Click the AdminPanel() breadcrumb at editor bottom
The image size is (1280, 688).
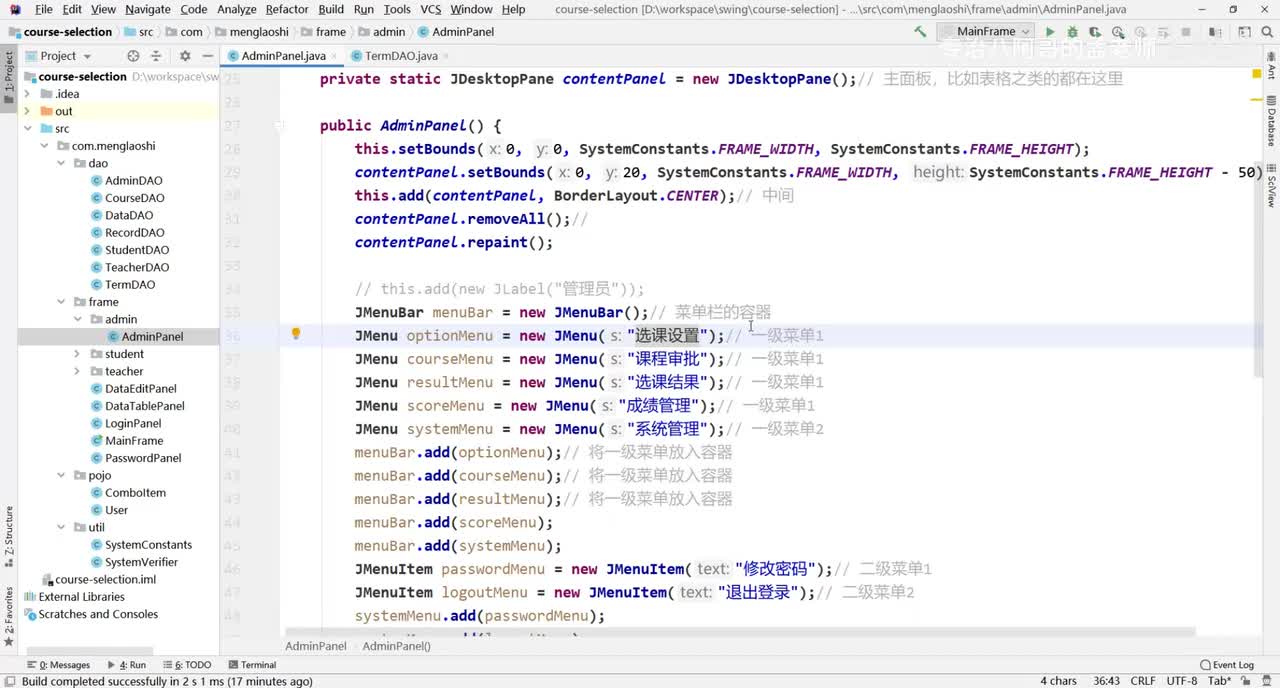[396, 646]
